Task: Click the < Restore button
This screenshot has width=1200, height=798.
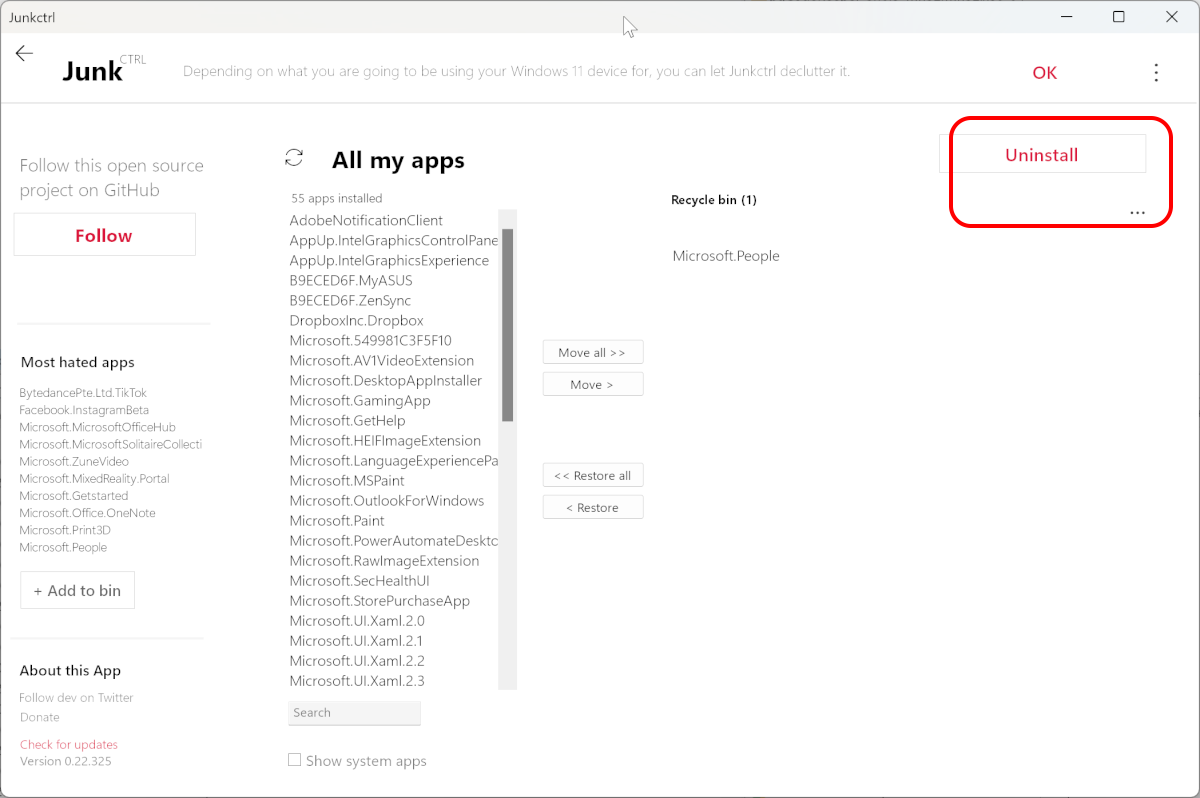Action: point(593,507)
